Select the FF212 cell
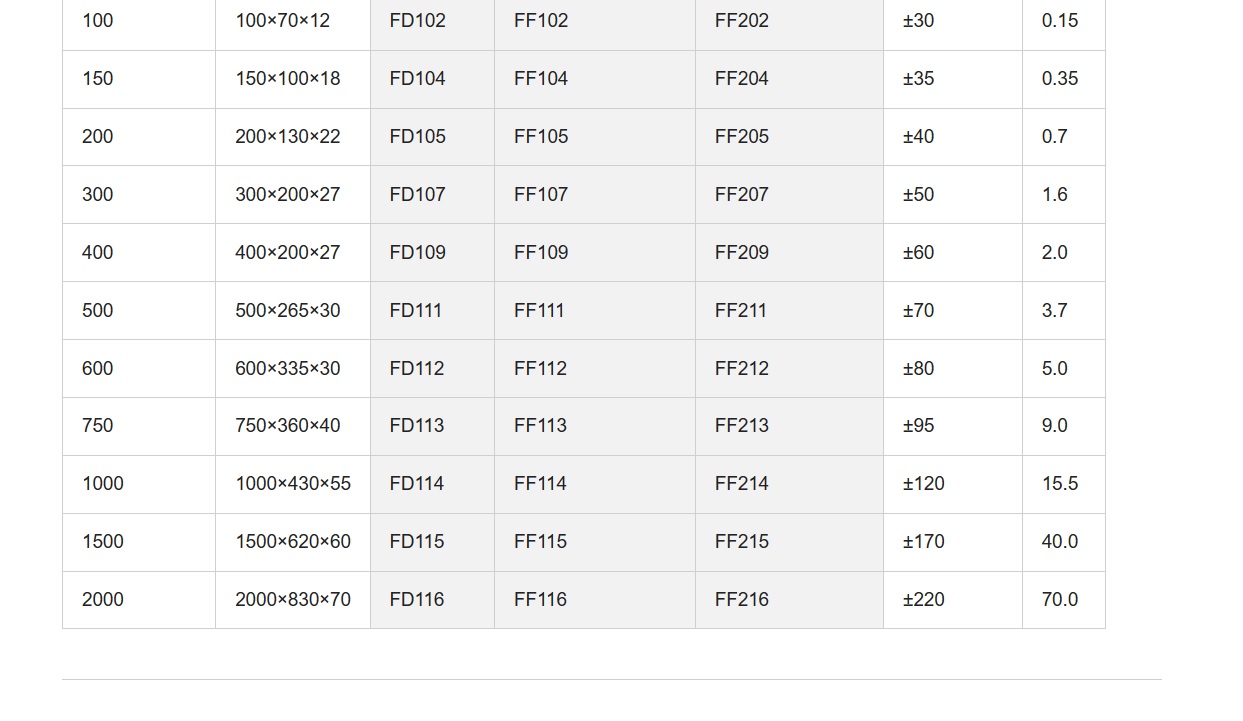Viewport: 1243px width, 721px height. click(x=789, y=369)
